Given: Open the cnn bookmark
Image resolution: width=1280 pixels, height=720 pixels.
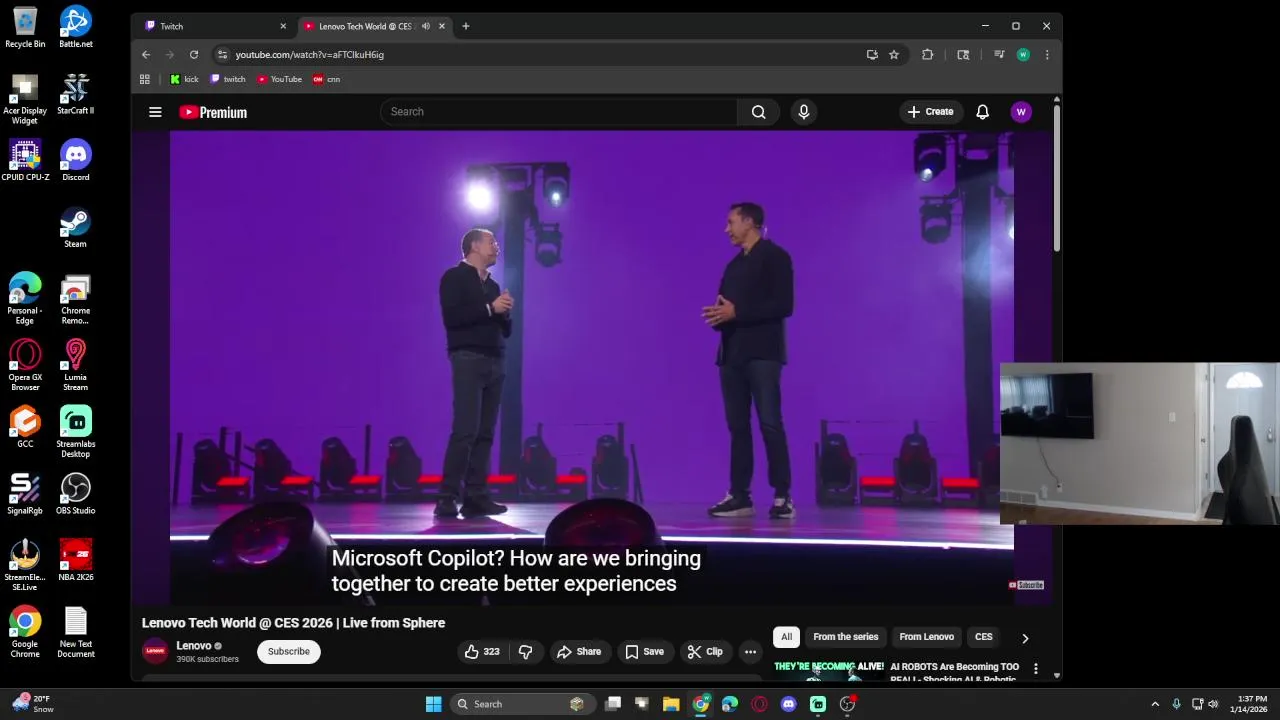Looking at the screenshot, I should coord(326,79).
